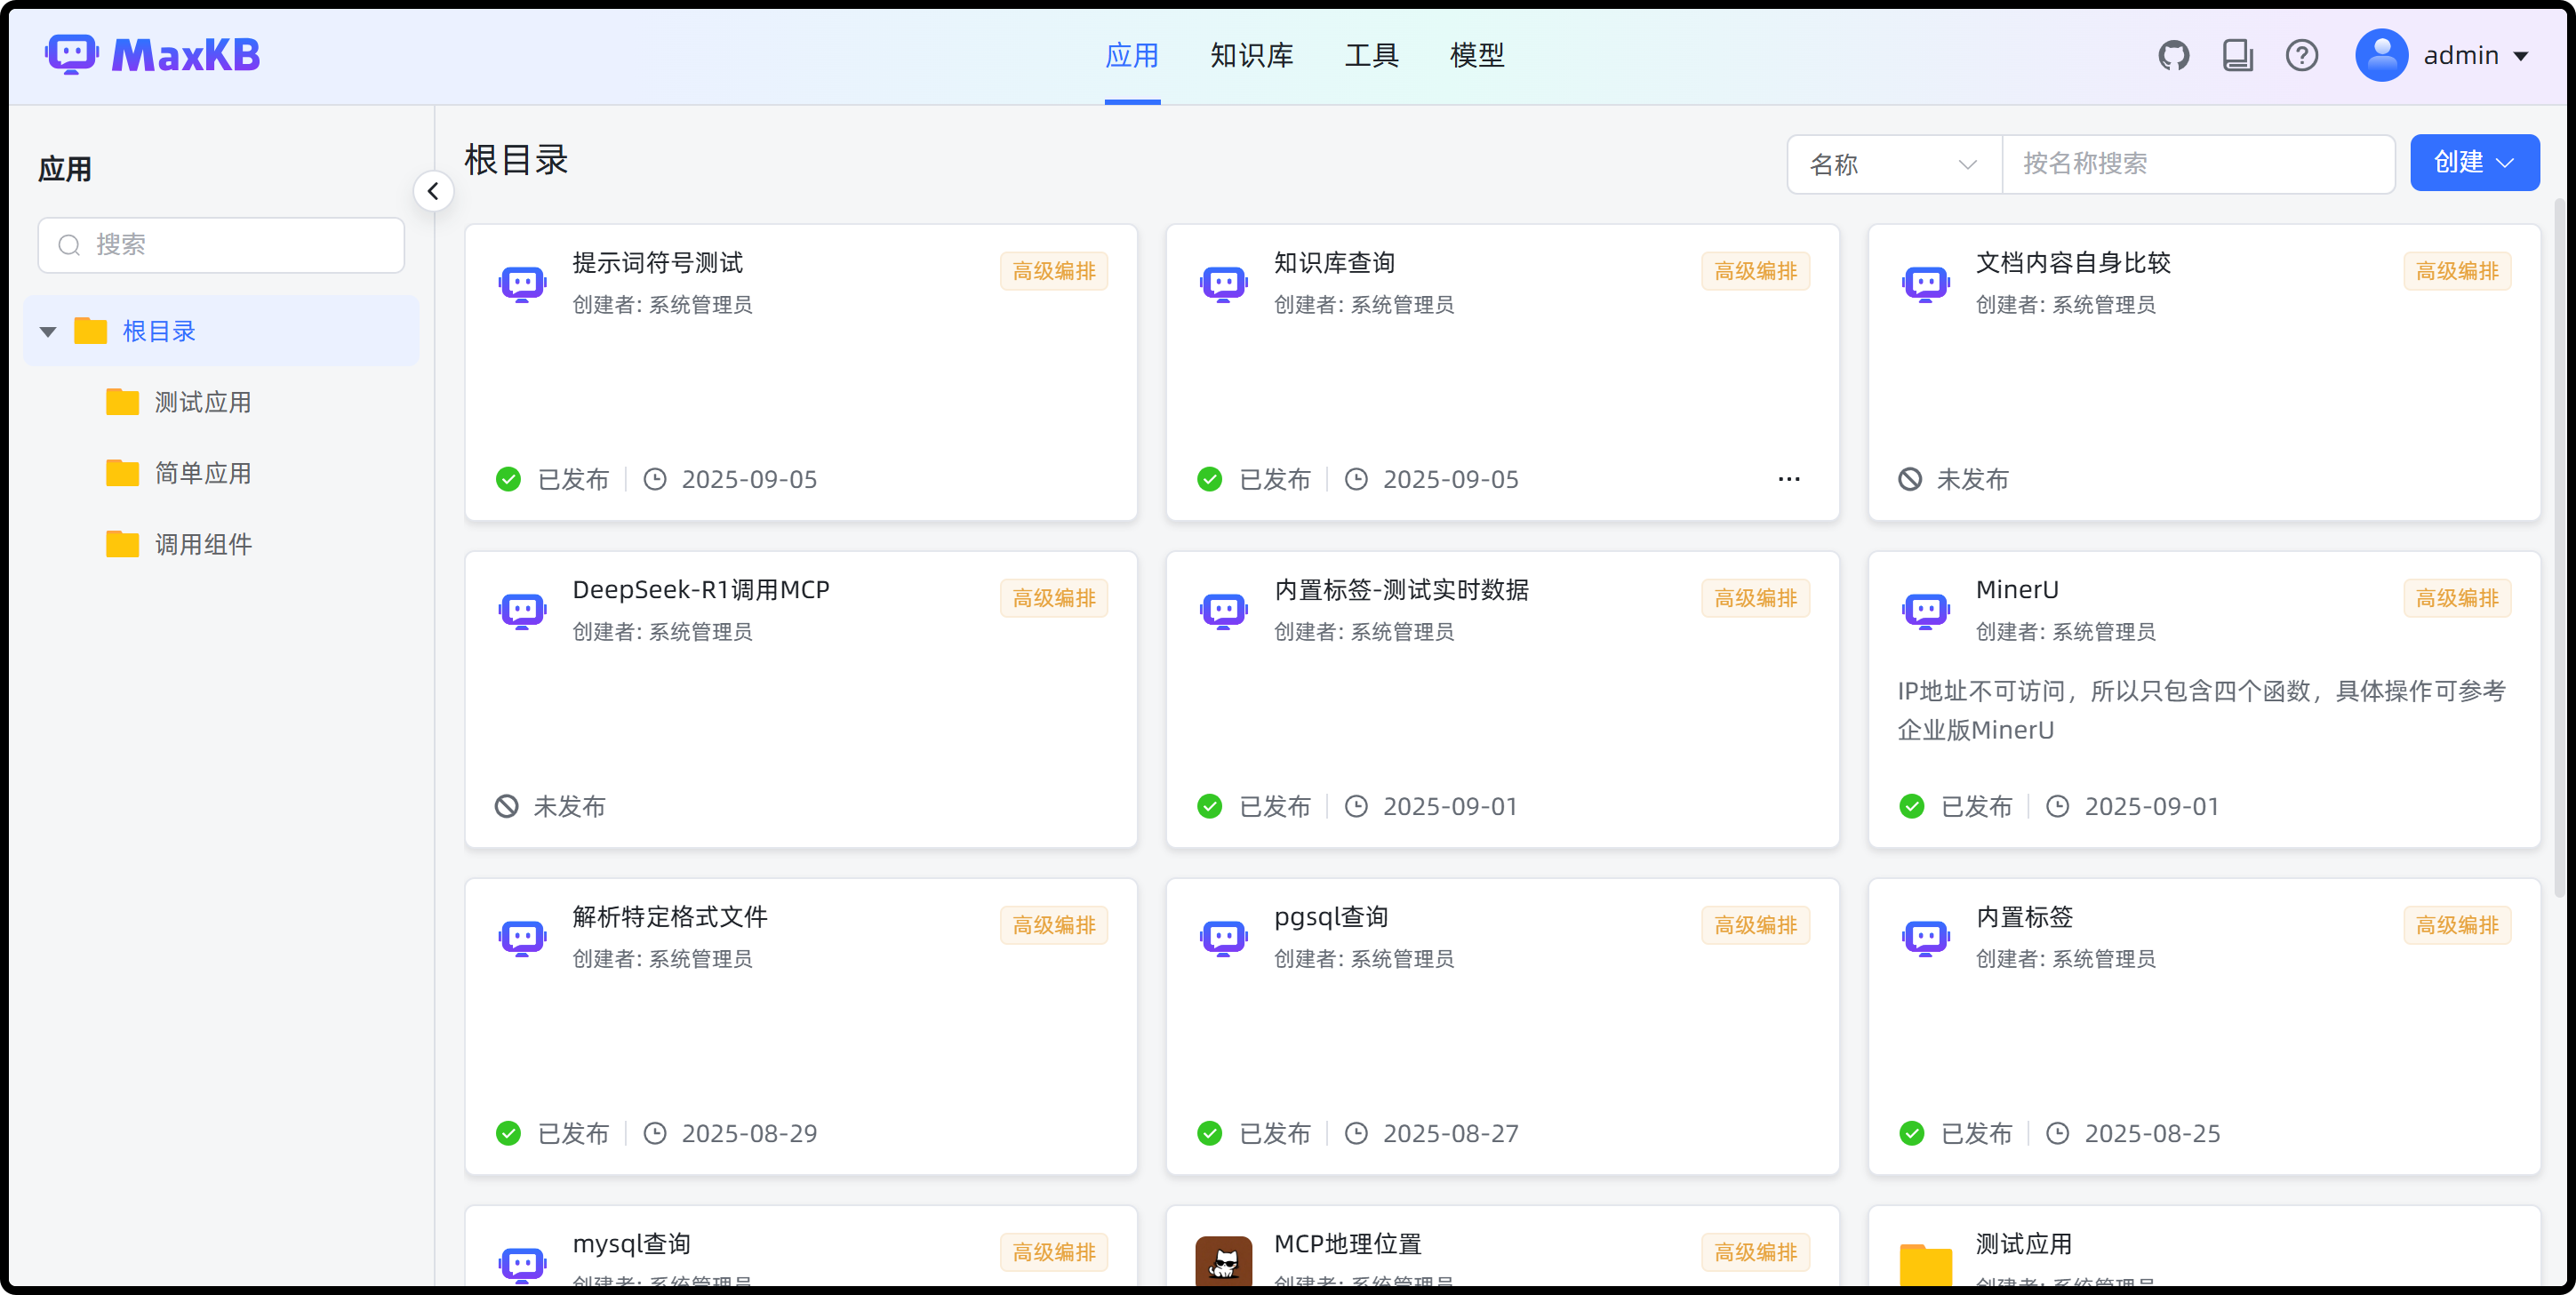Open the 提示词符号测试 application title
This screenshot has width=2576, height=1295.
pyautogui.click(x=658, y=263)
